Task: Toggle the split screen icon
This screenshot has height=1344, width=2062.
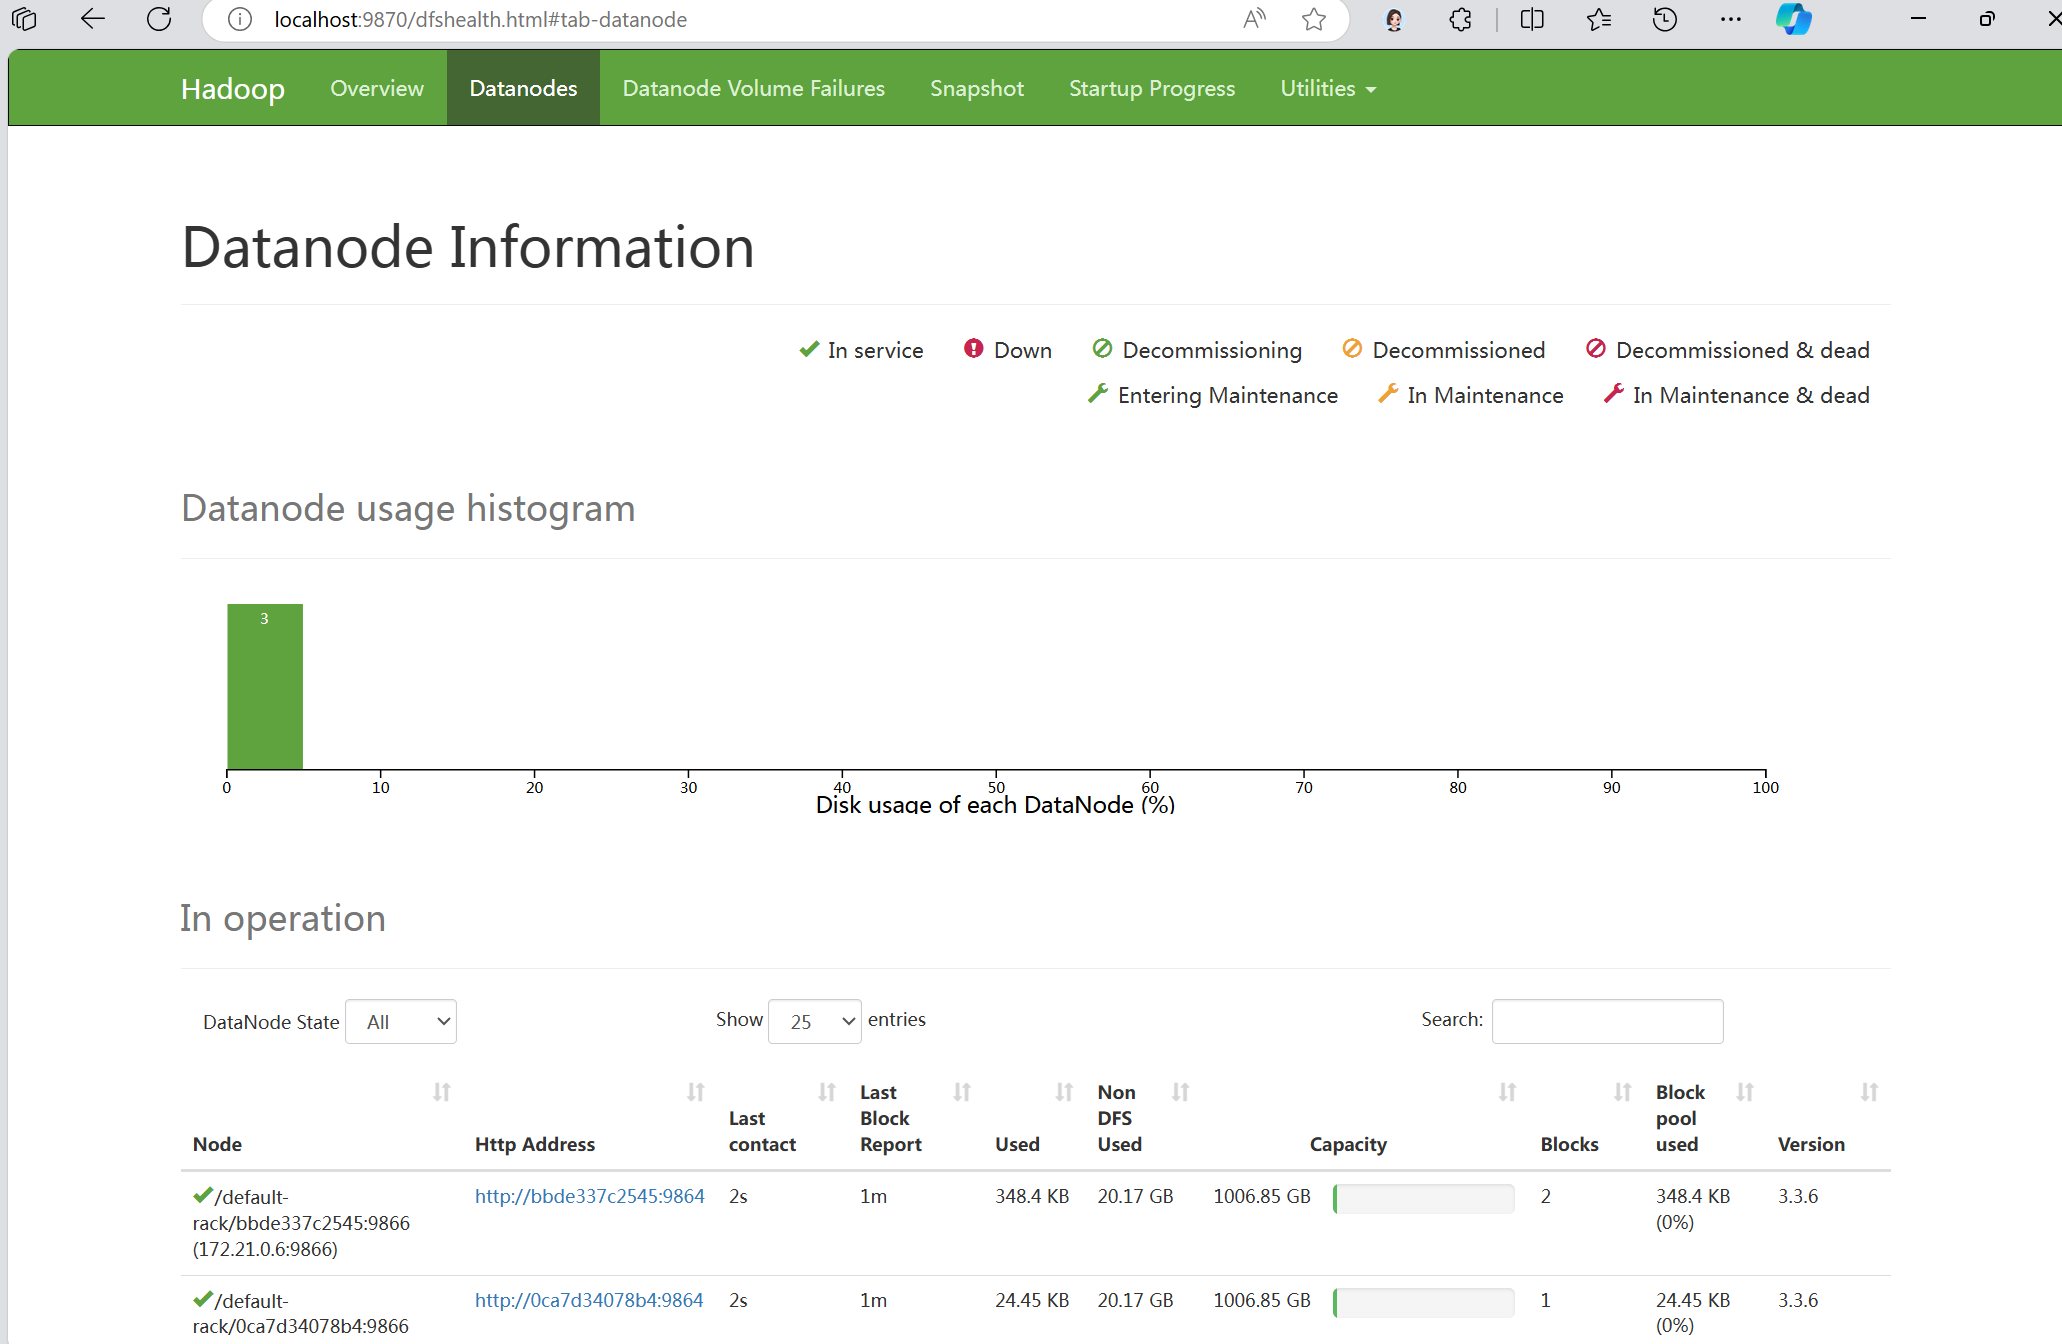Action: (1532, 19)
